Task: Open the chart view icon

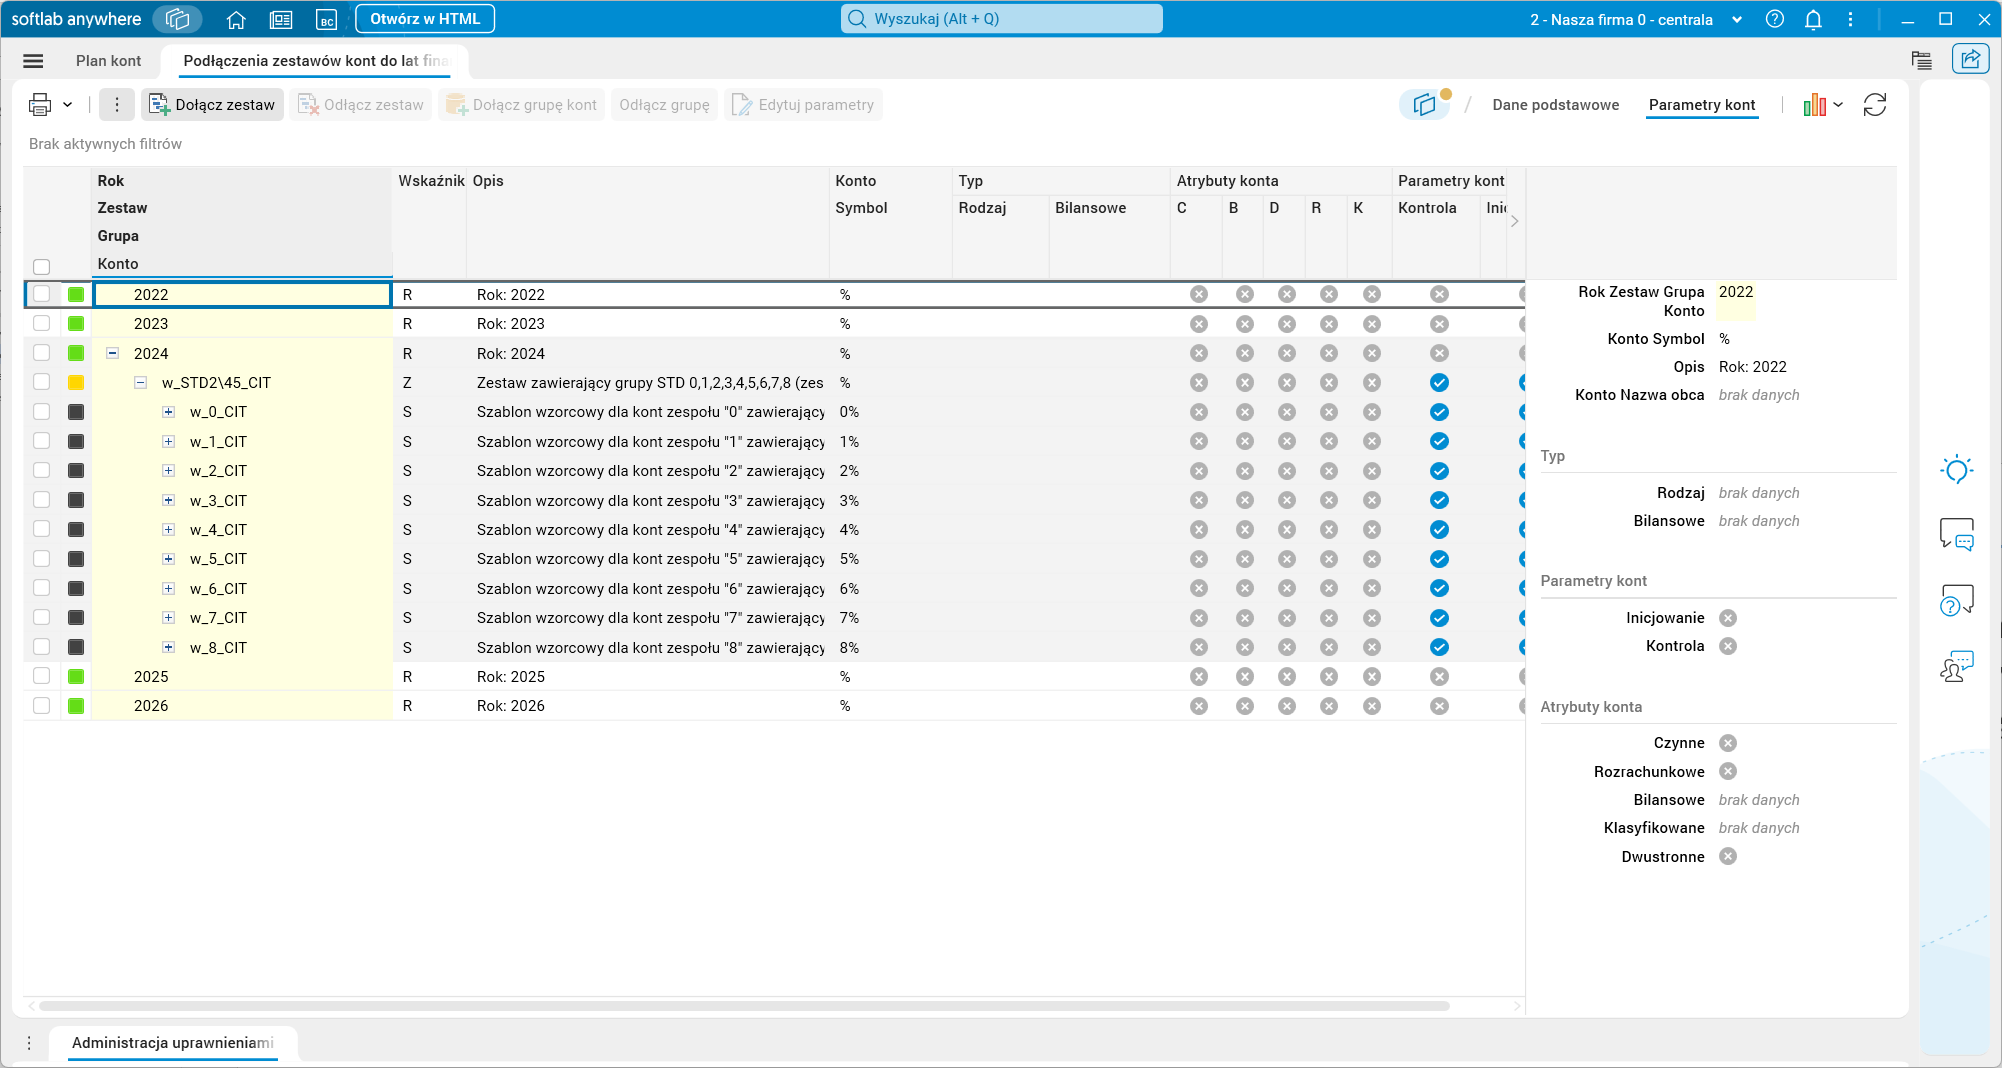Action: (x=1814, y=105)
